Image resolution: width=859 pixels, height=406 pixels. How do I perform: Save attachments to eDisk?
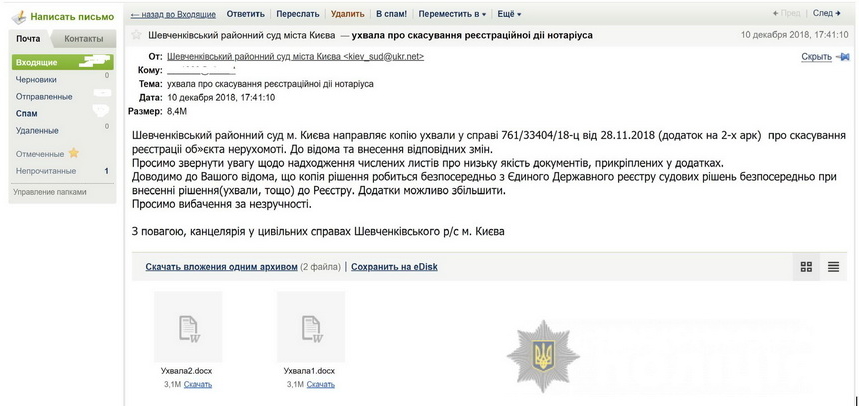394,267
